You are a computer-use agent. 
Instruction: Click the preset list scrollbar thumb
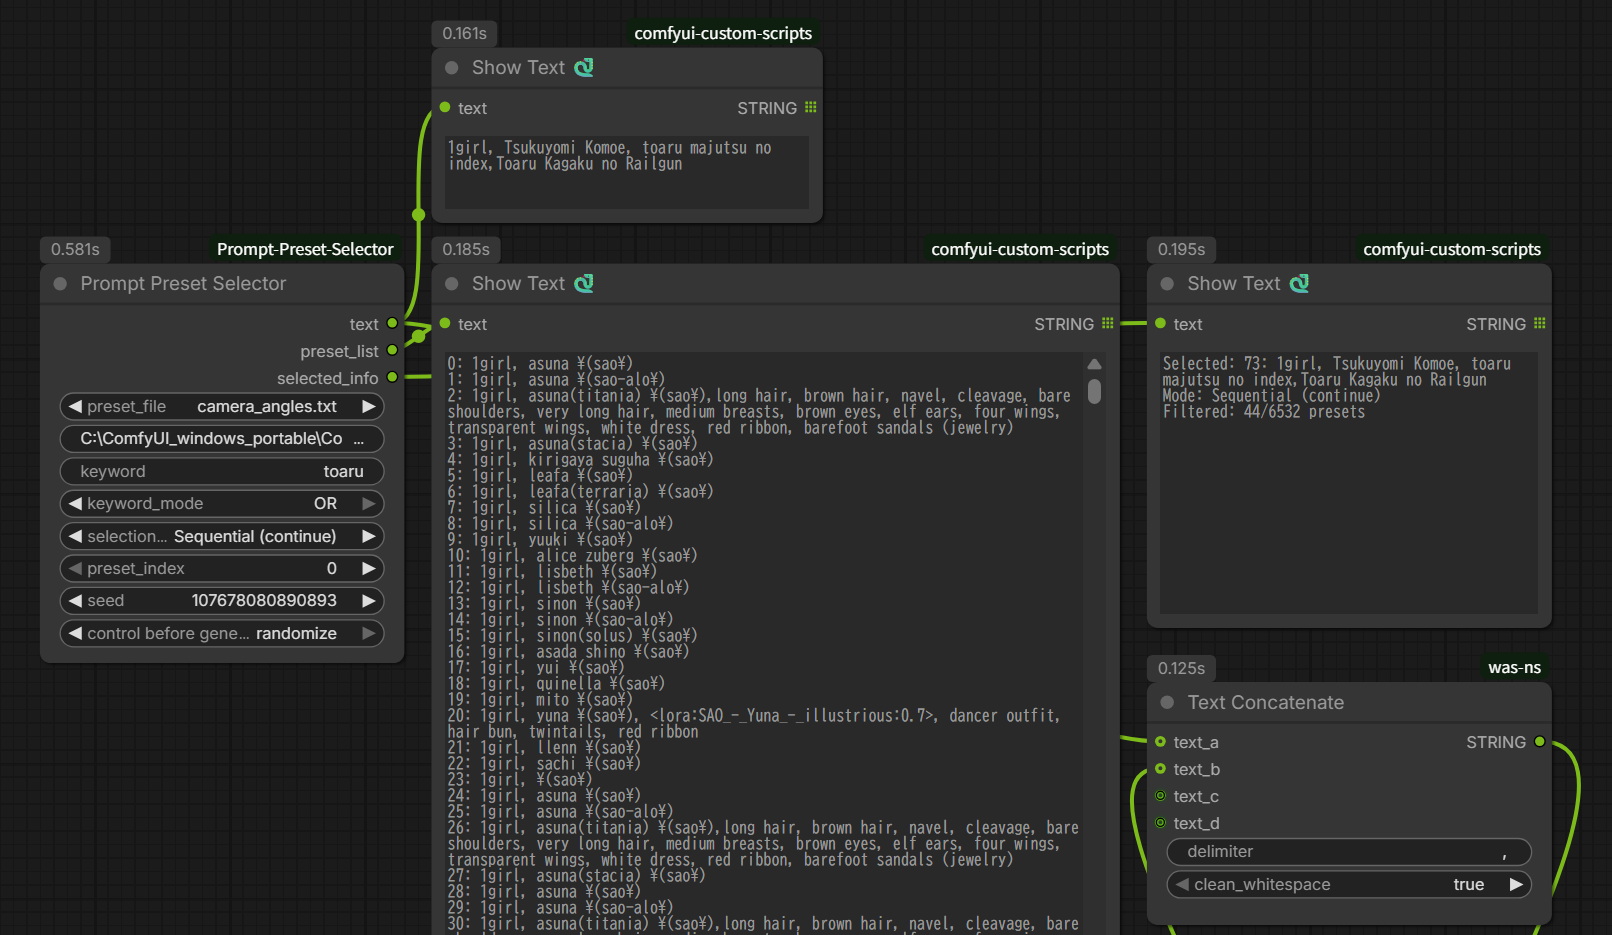(1094, 391)
